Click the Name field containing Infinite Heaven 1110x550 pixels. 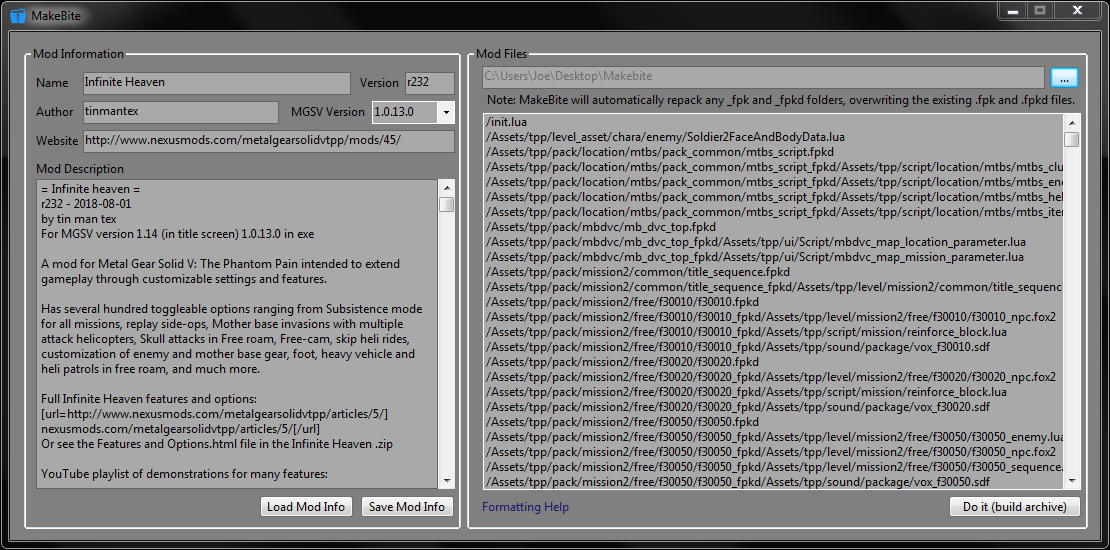pos(215,83)
